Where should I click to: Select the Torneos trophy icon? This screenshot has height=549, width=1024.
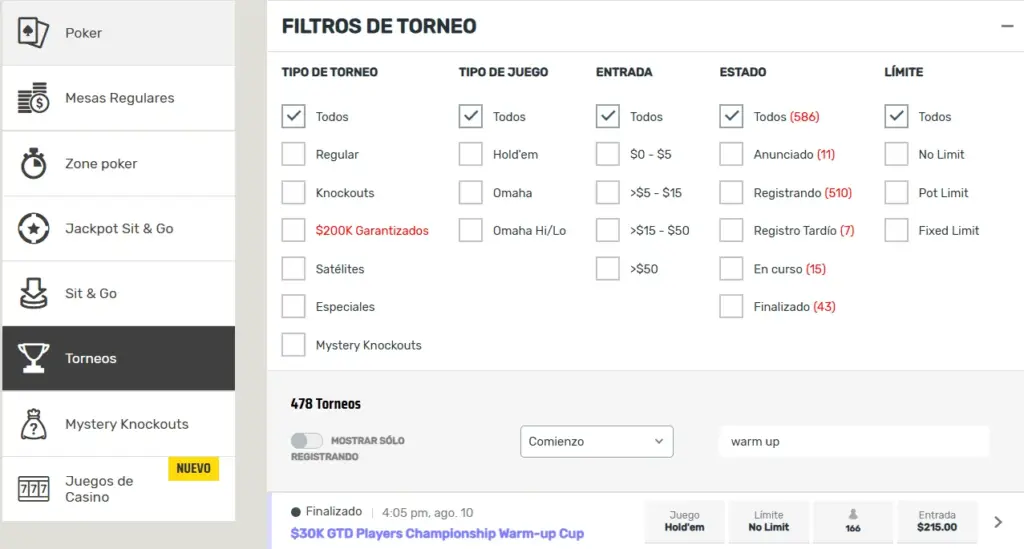(x=33, y=358)
